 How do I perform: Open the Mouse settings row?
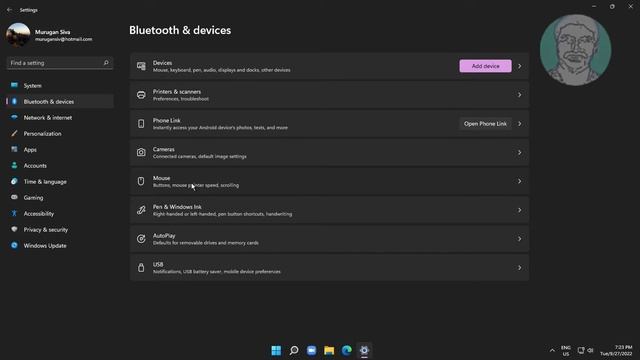(x=329, y=181)
